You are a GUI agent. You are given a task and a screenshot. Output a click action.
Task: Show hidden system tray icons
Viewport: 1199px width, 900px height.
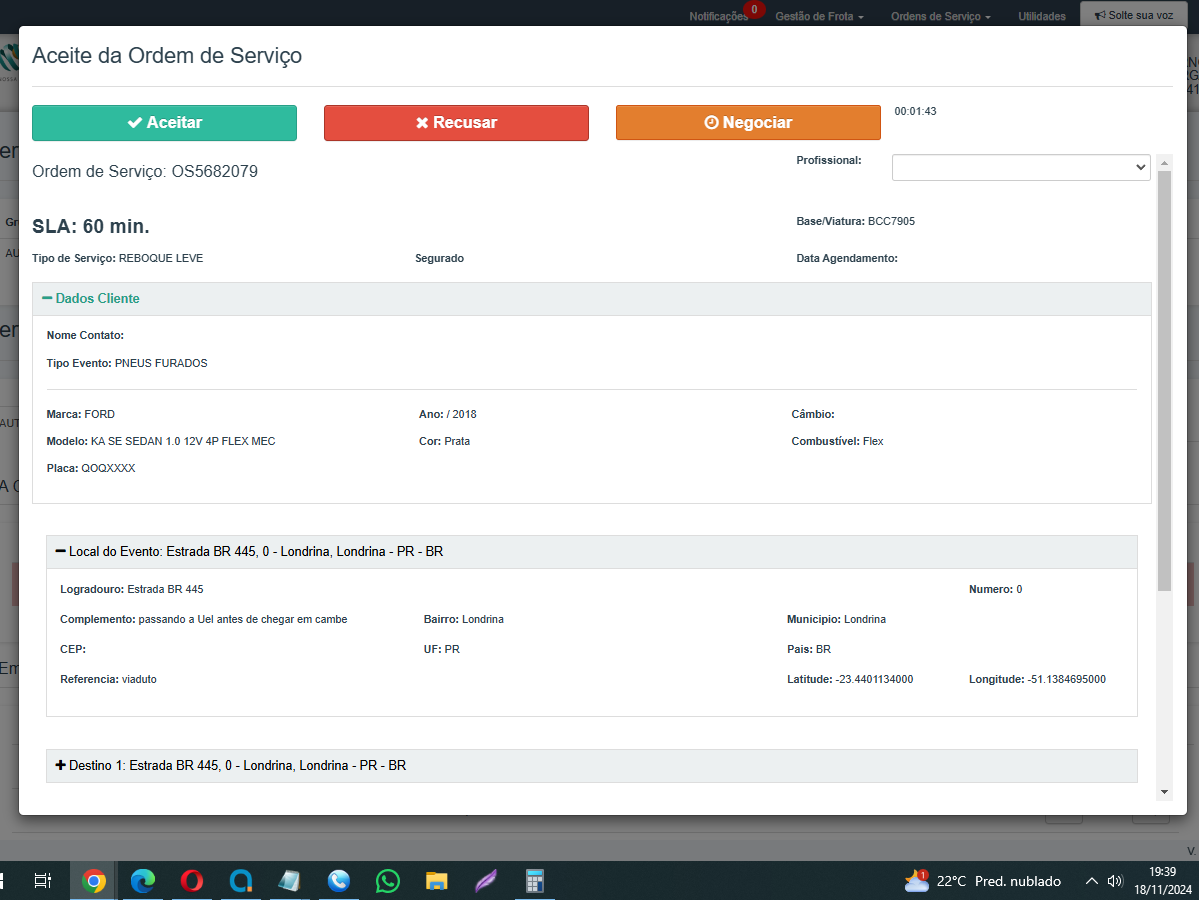pos(1091,881)
